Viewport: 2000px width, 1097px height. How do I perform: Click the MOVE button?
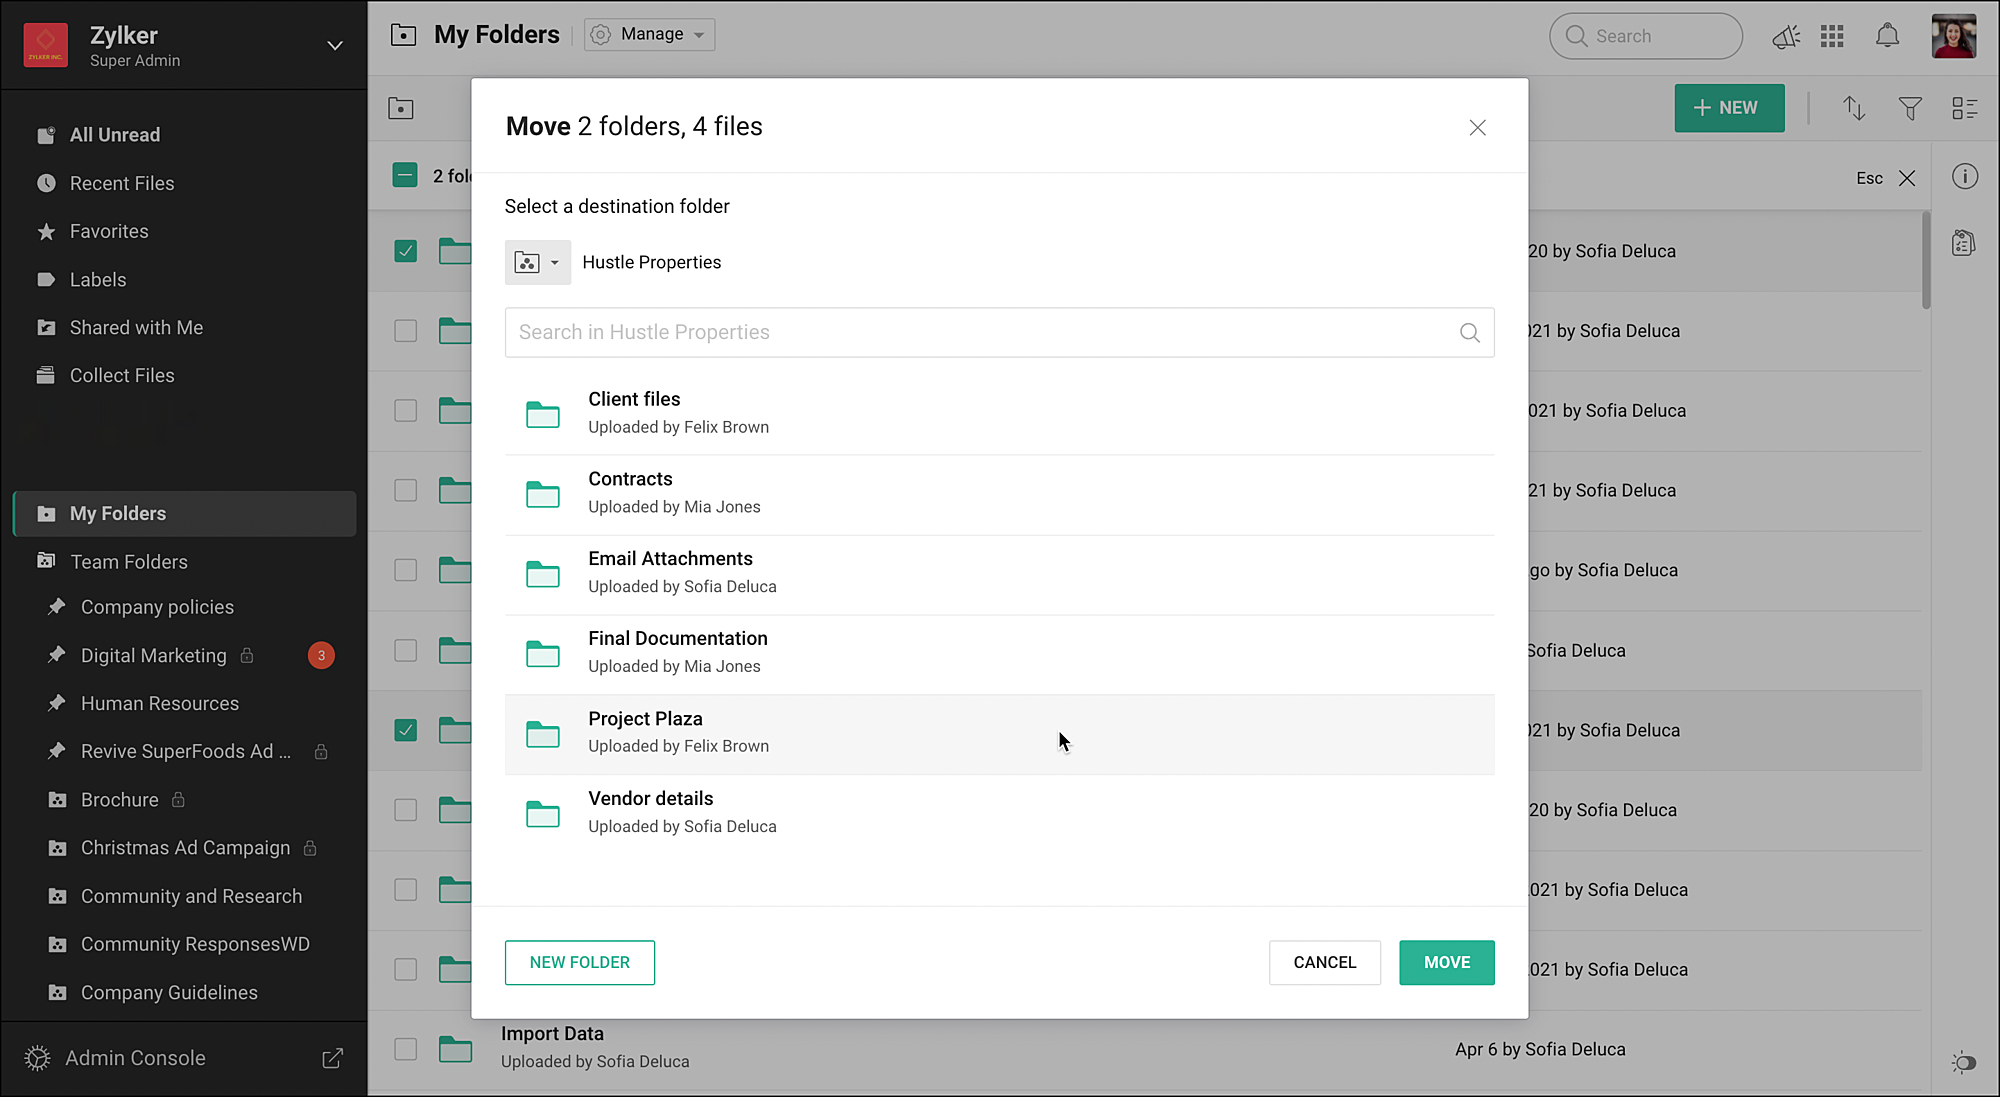click(1446, 962)
